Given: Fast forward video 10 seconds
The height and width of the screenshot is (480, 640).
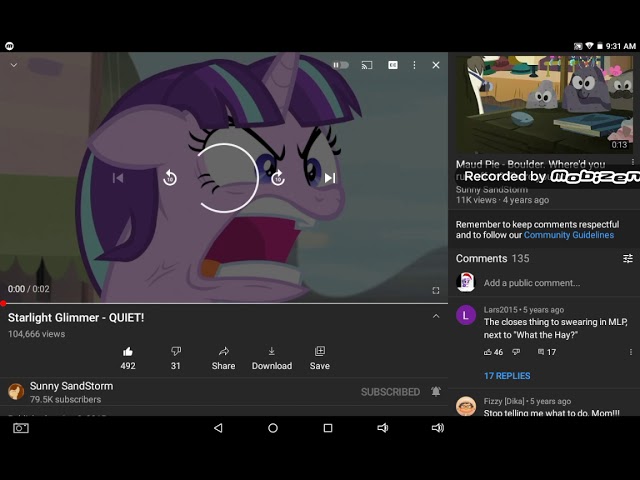Looking at the screenshot, I should tap(278, 178).
